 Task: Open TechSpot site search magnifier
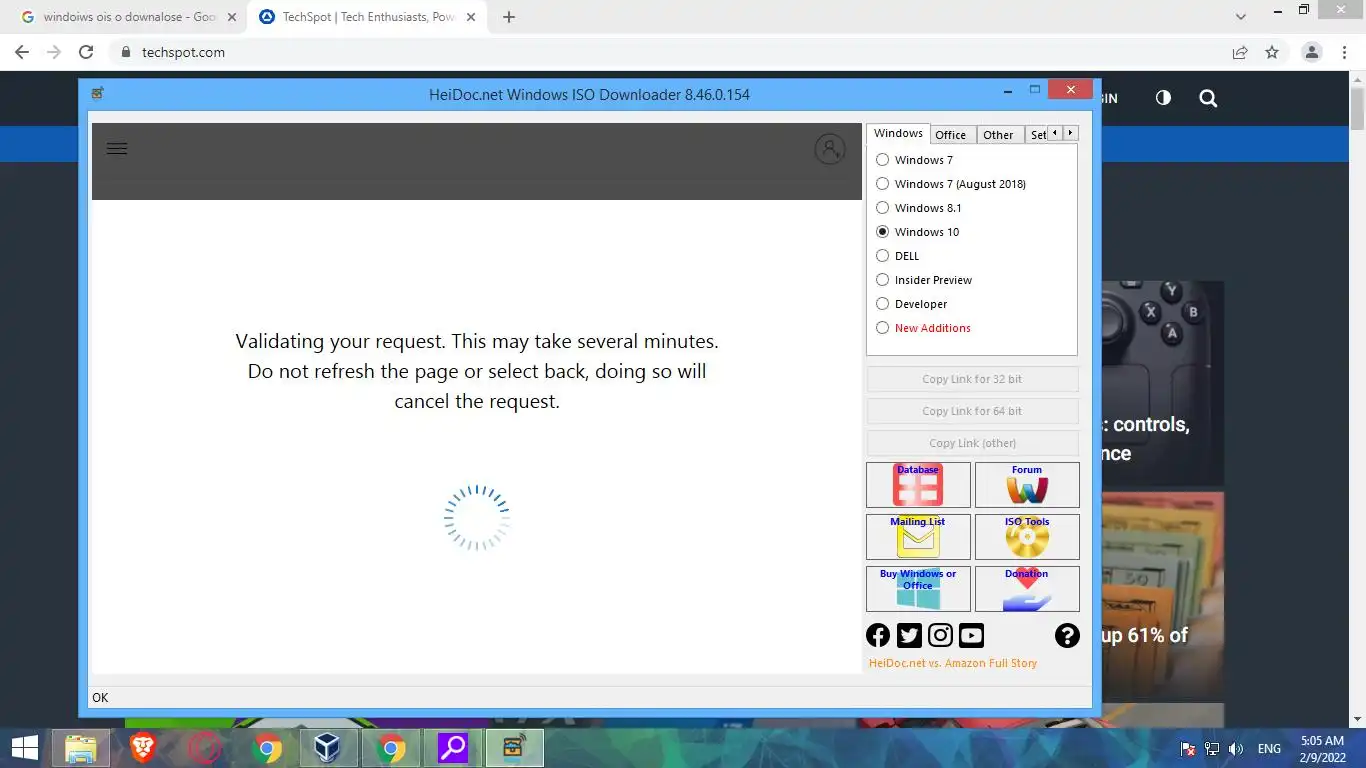pyautogui.click(x=1208, y=98)
